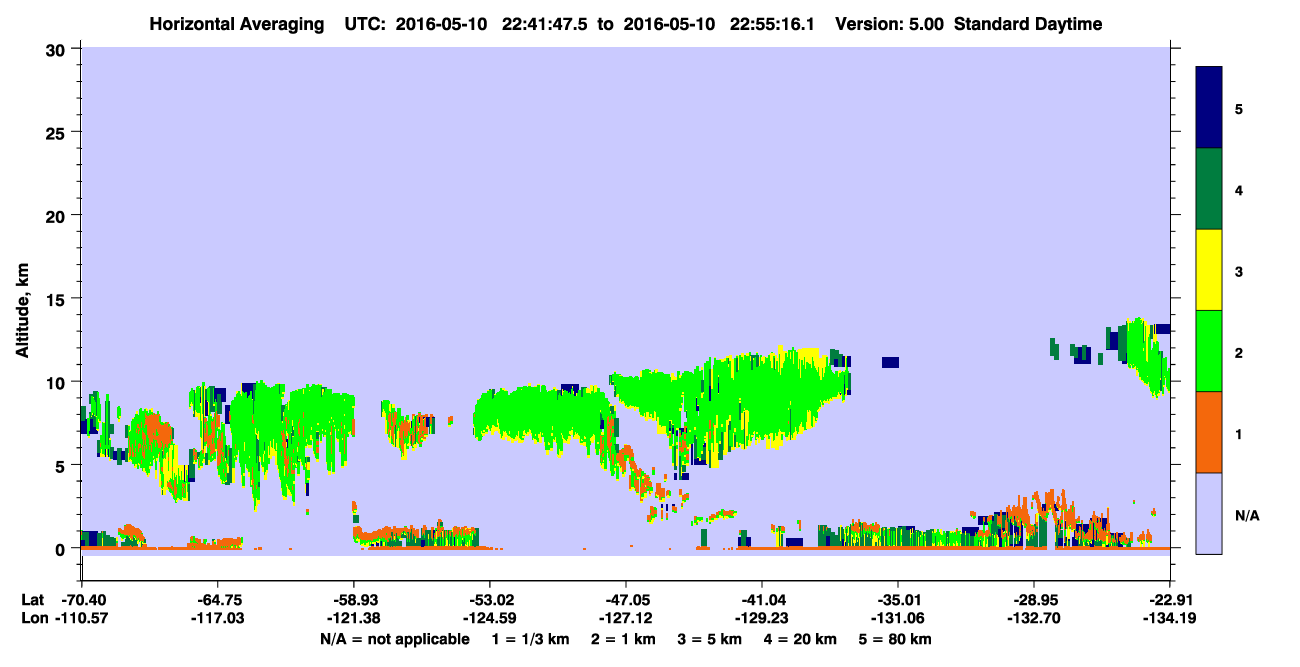Image resolution: width=1300 pixels, height=667 pixels.
Task: Click the orange colorbar segment labeled 1
Action: (x=1209, y=432)
